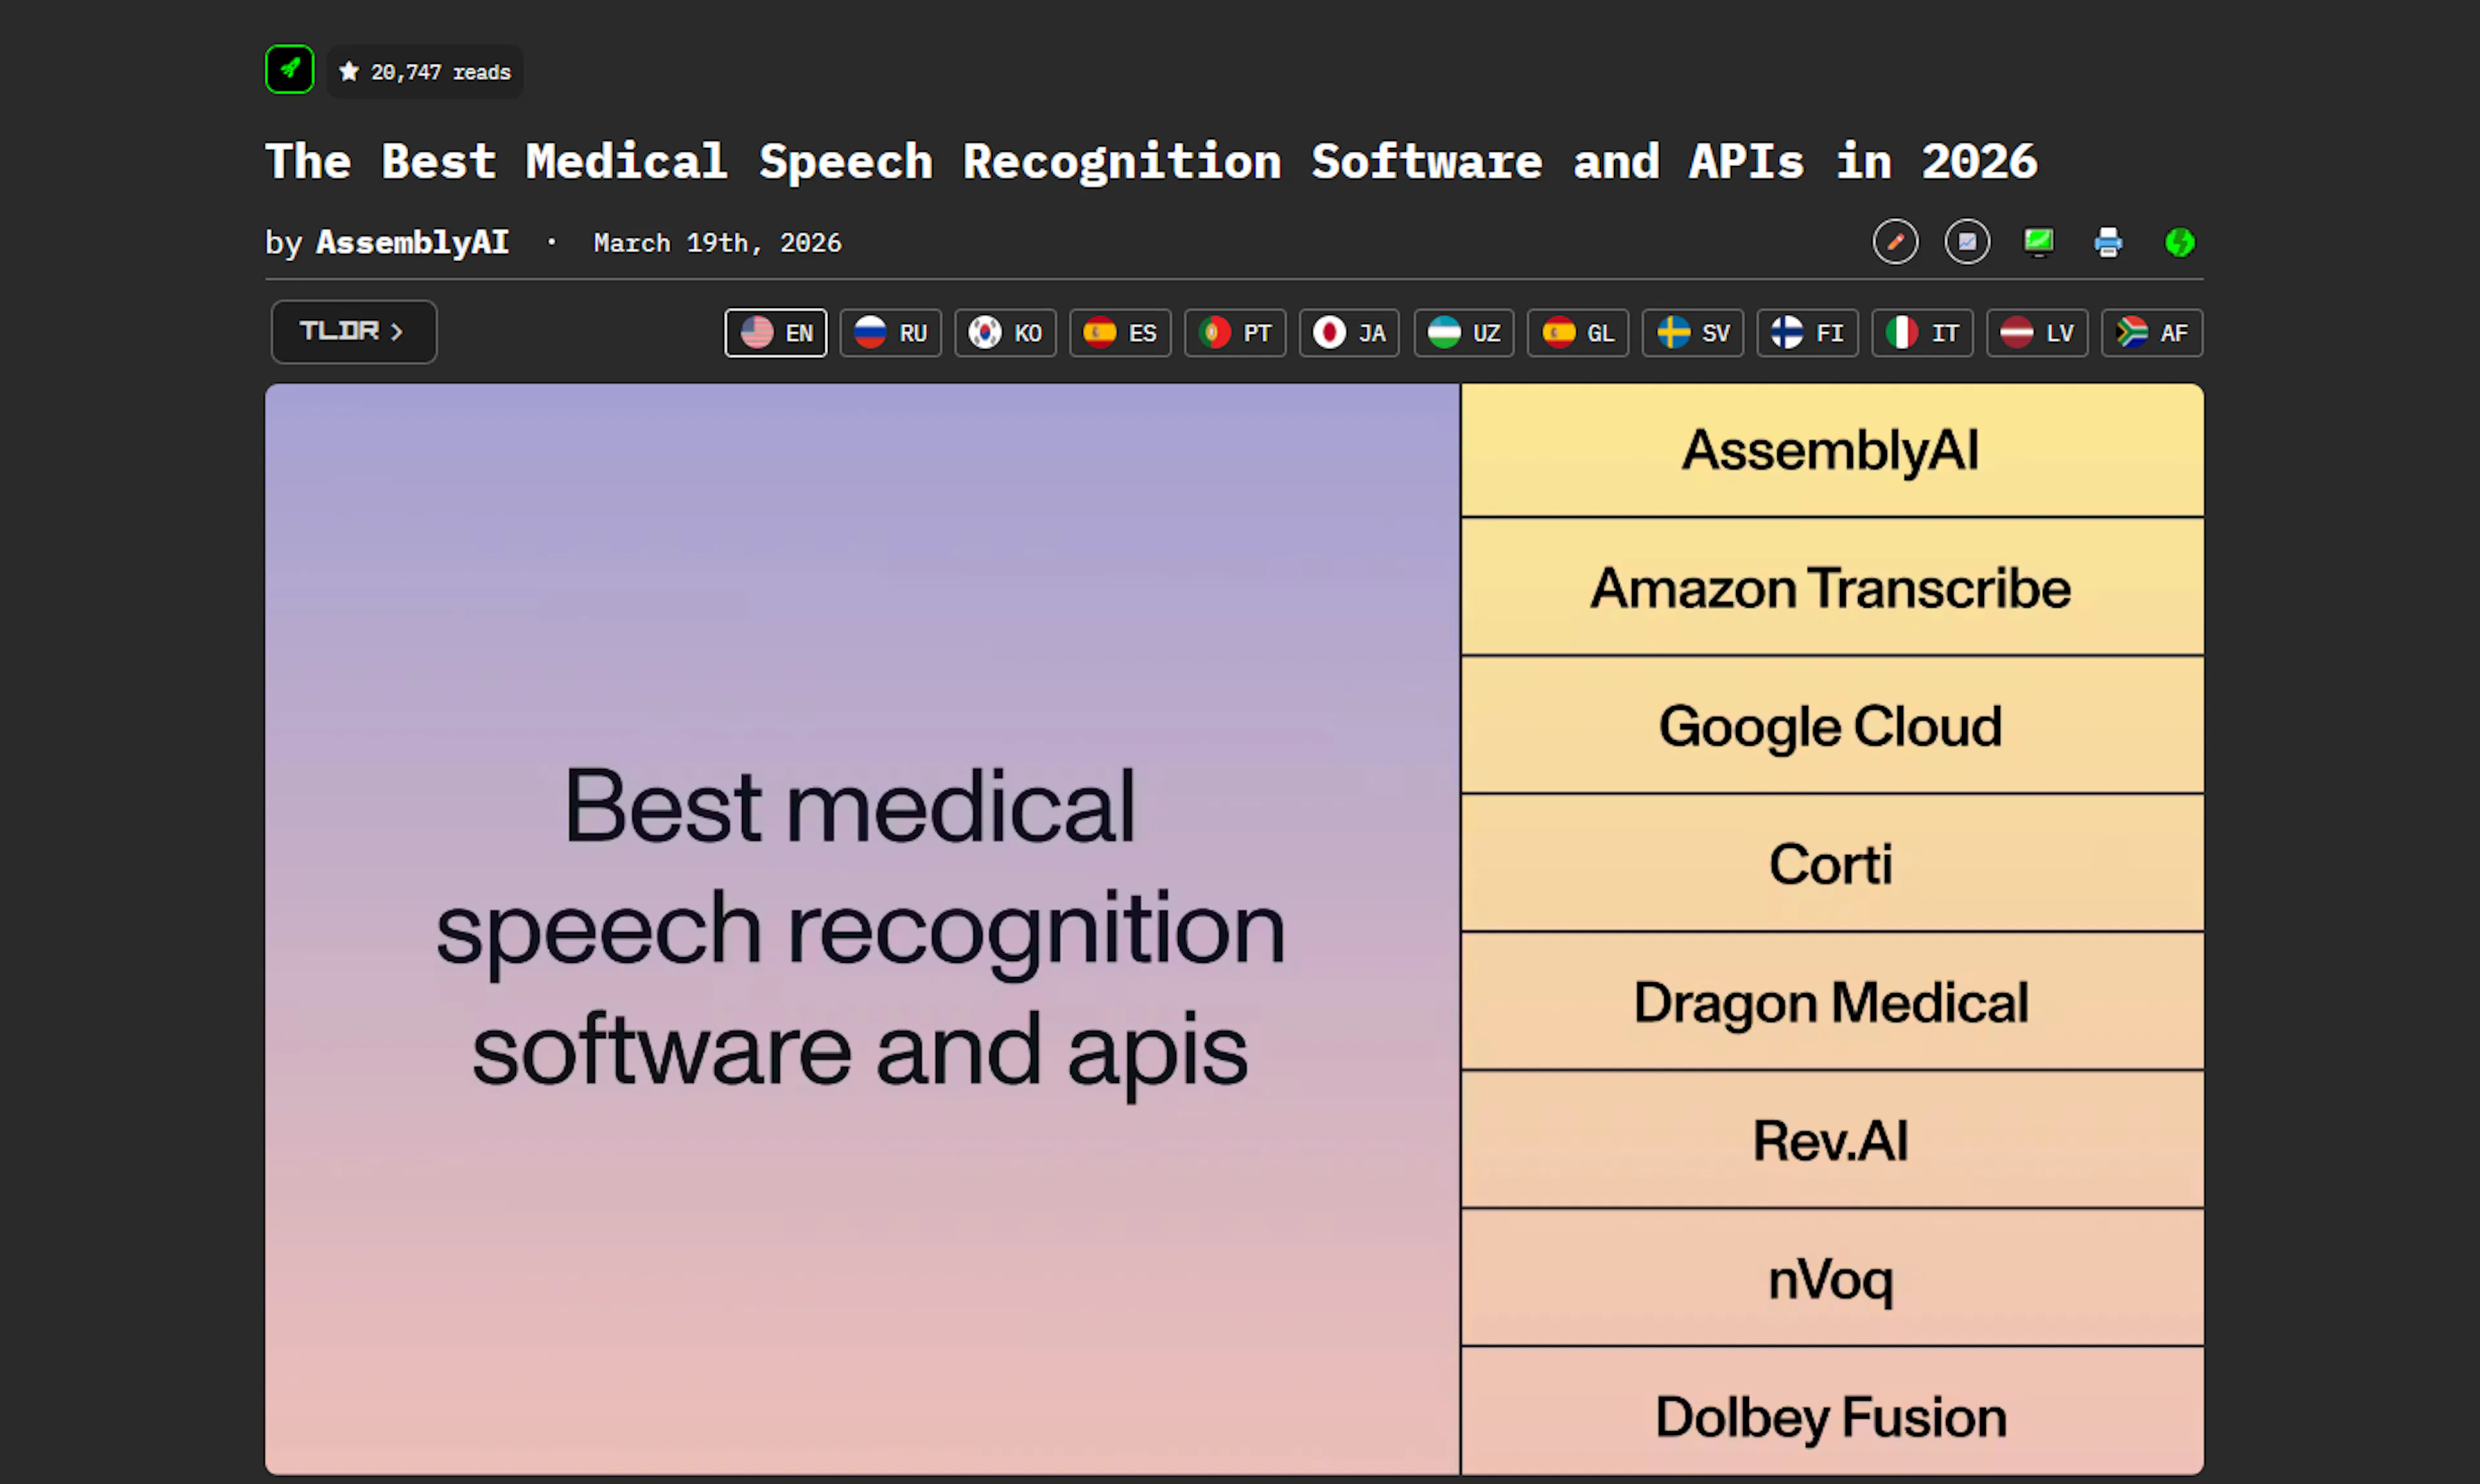Open the story stats chart icon
This screenshot has width=2480, height=1484.
(1967, 242)
